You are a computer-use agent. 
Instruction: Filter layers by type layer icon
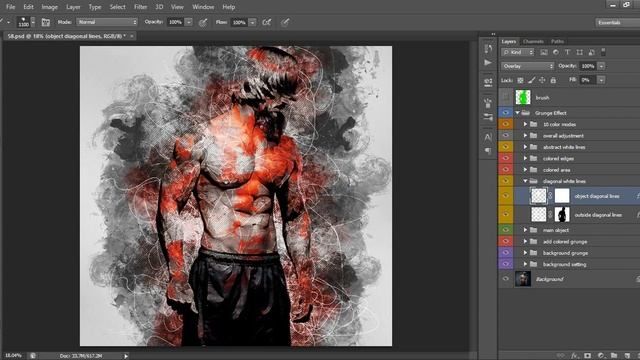pyautogui.click(x=567, y=52)
